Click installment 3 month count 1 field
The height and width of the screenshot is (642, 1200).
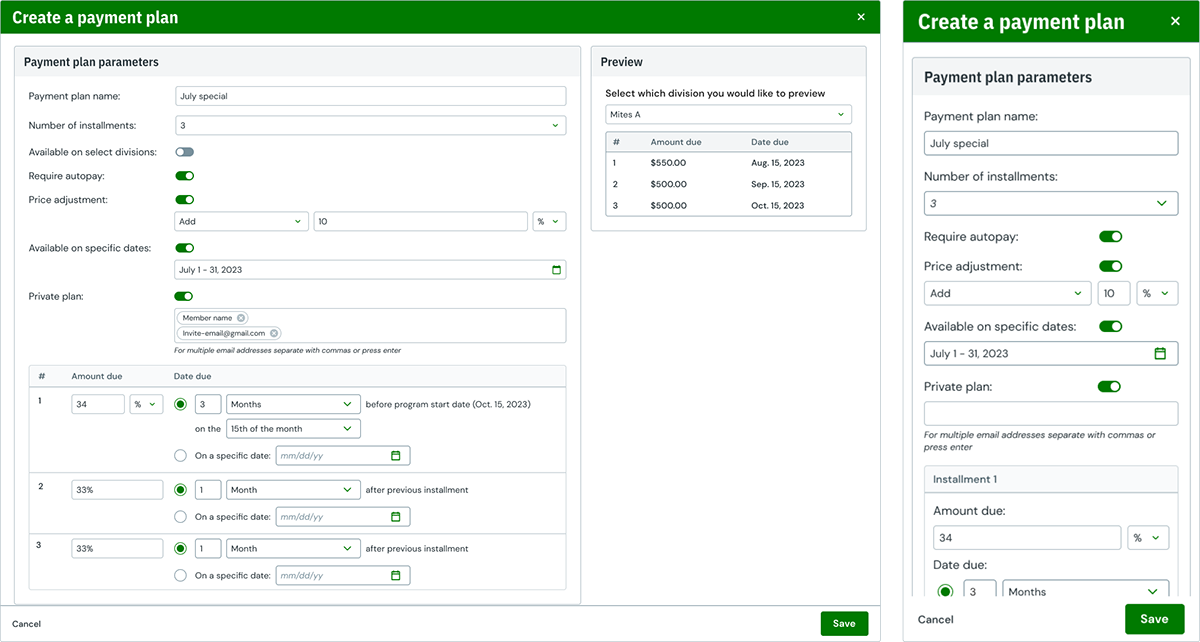[x=208, y=549]
